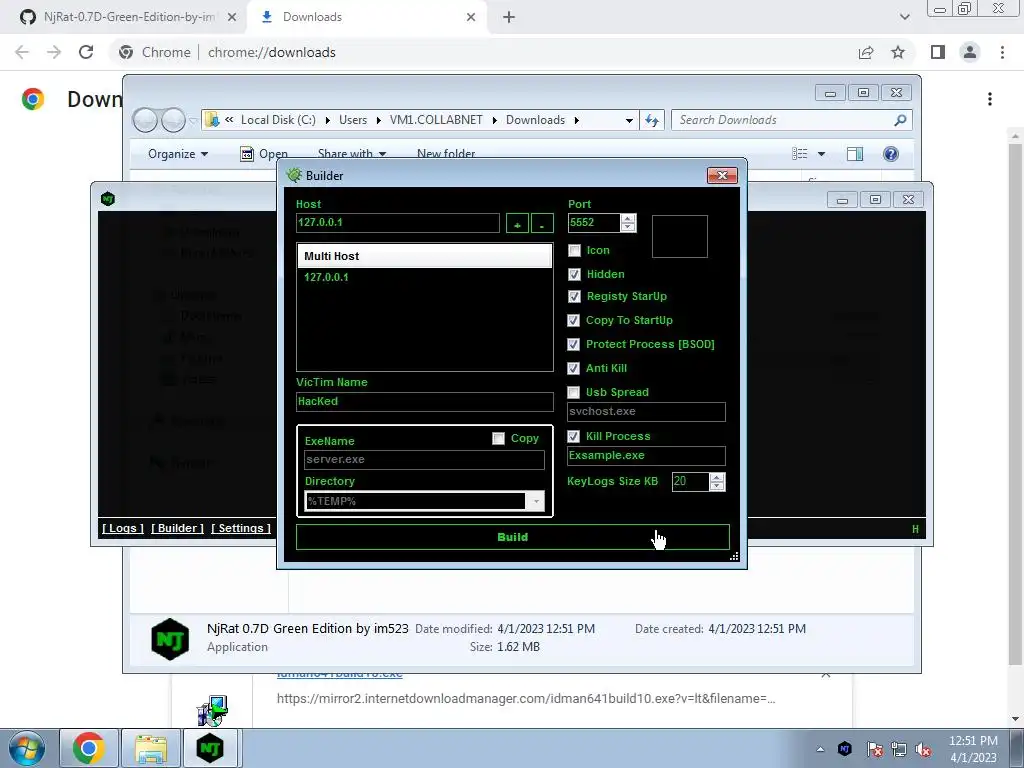Uncheck the Kill Process checkbox
The height and width of the screenshot is (768, 1024).
(x=574, y=436)
